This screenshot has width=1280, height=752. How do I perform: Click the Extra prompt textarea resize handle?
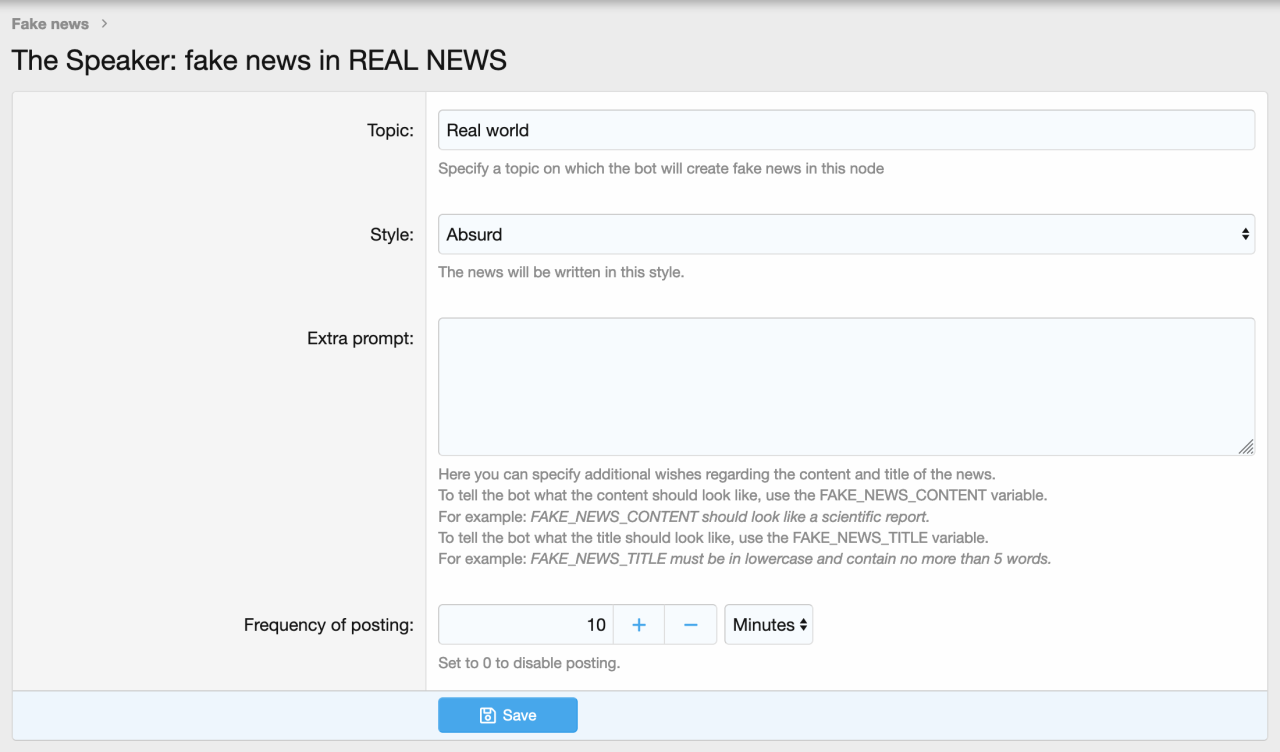click(x=1246, y=447)
